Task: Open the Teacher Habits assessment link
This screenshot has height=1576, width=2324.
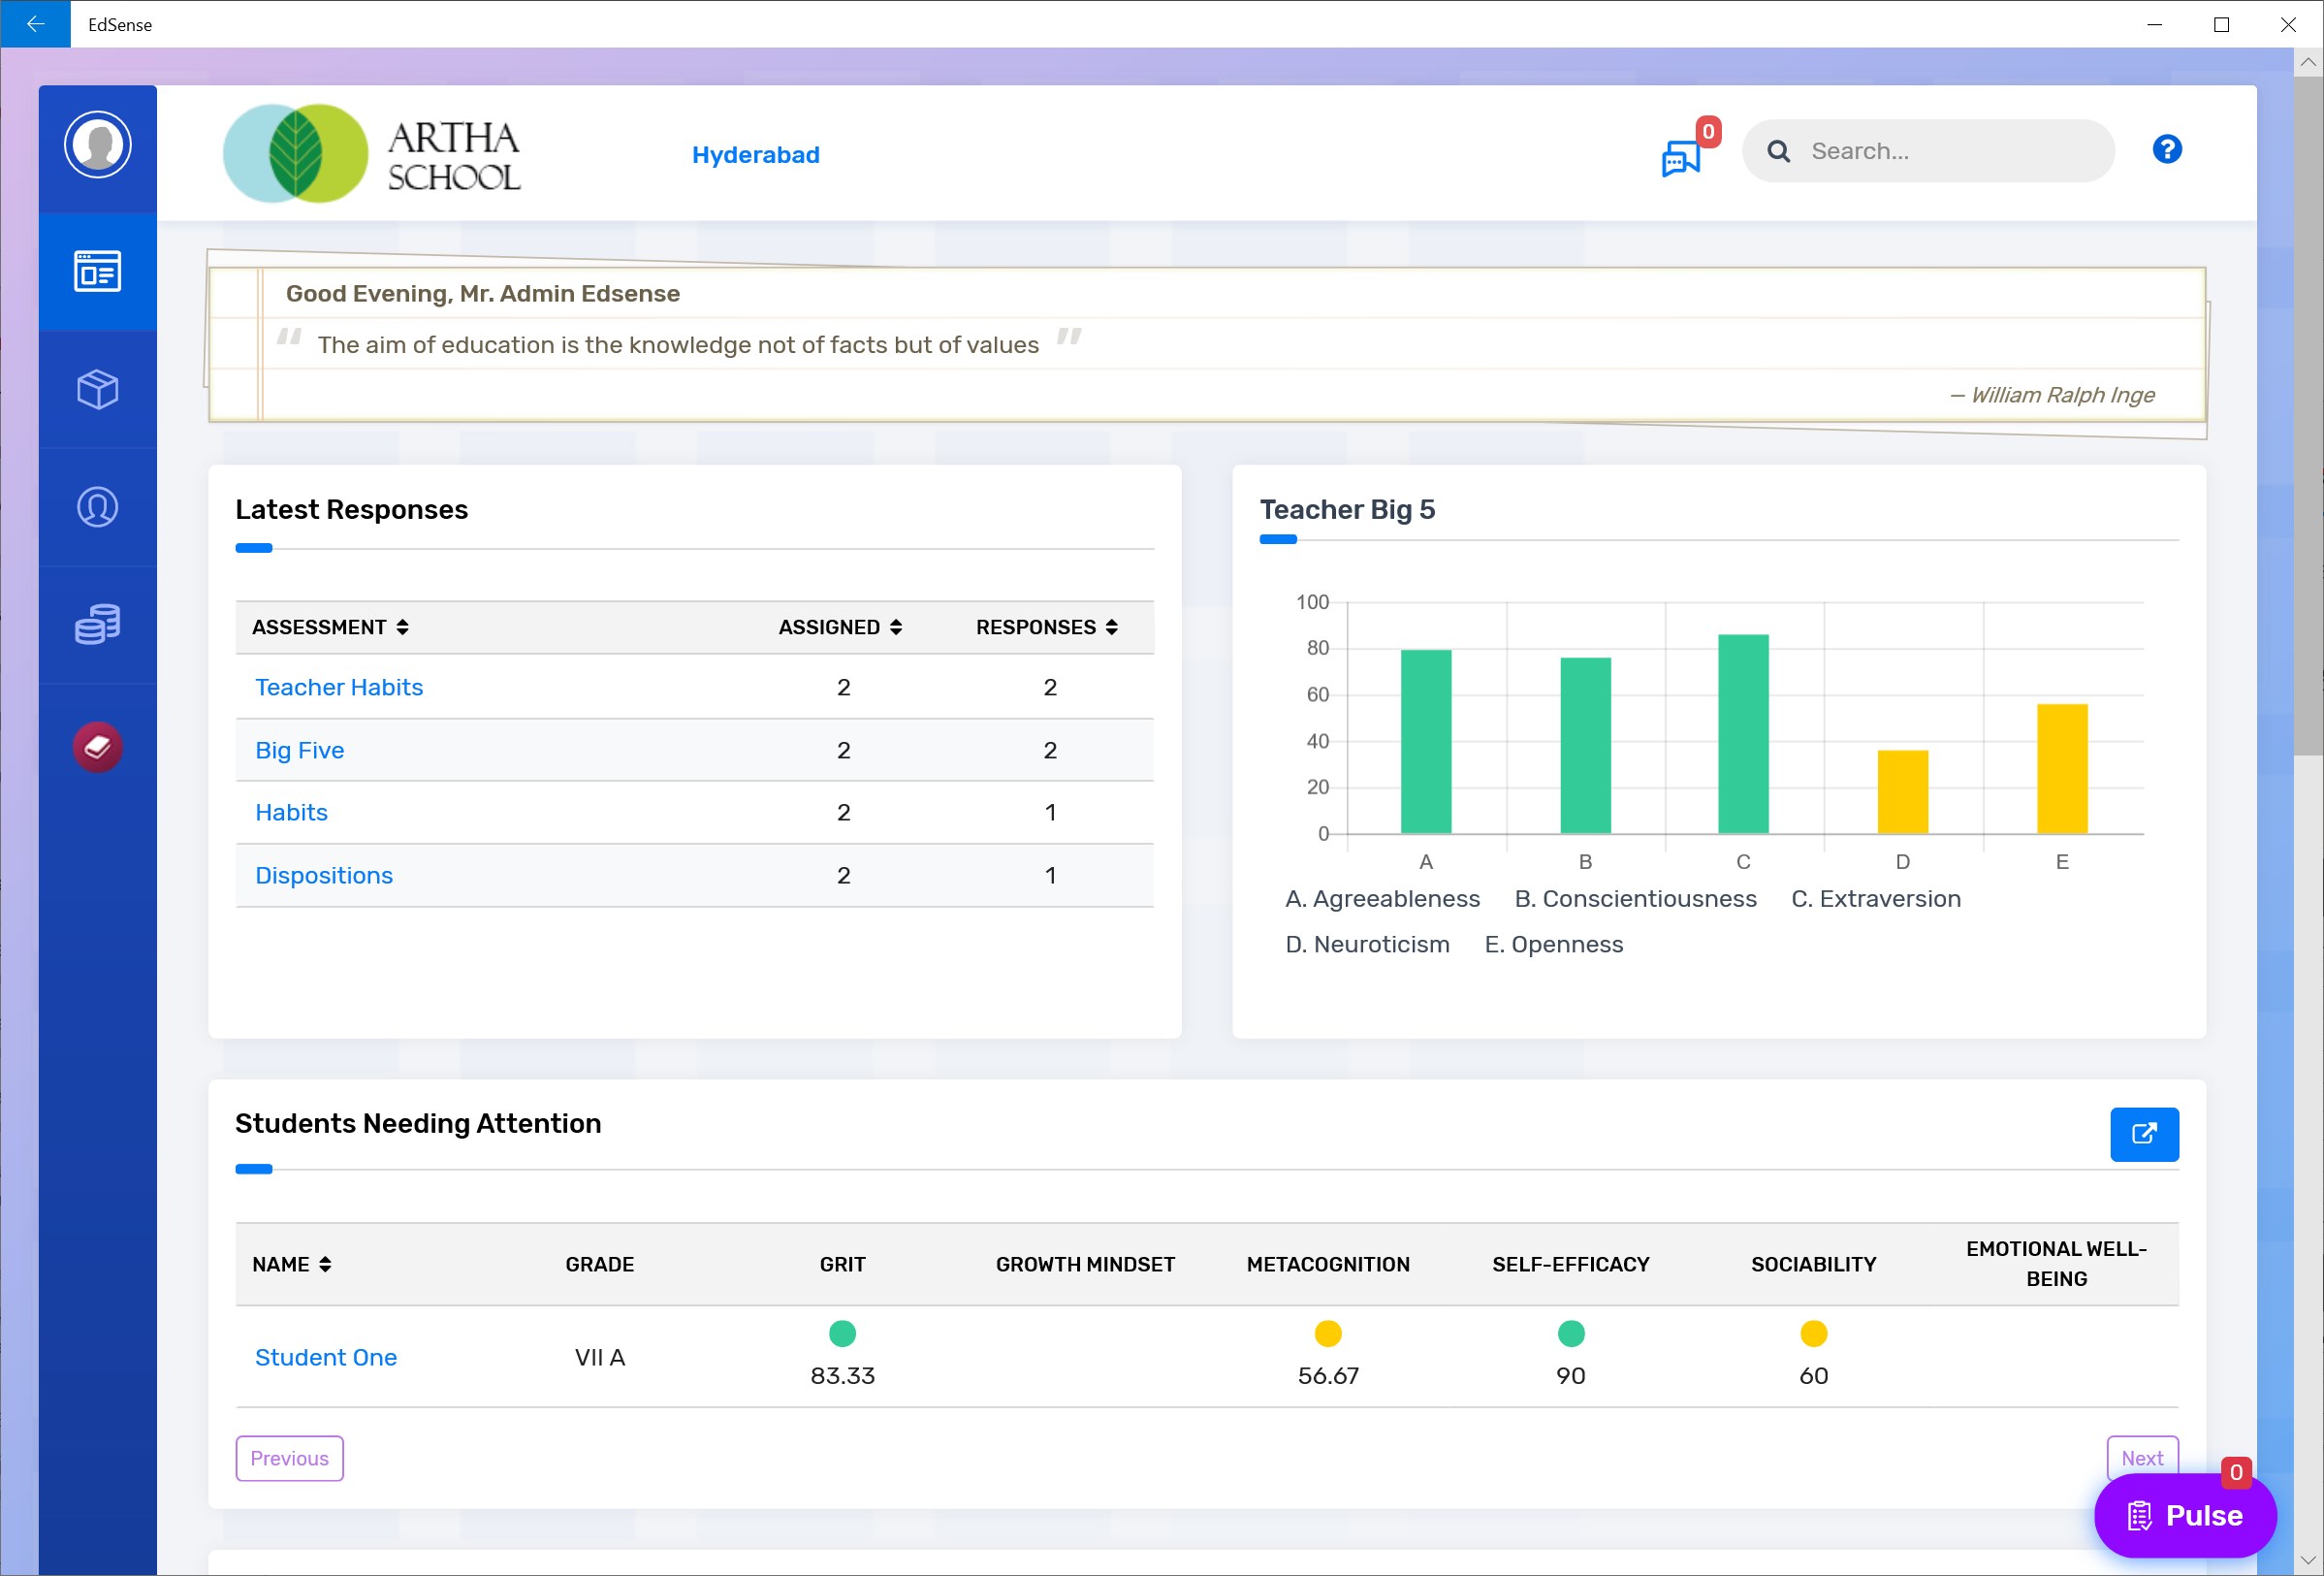Action: 338,687
